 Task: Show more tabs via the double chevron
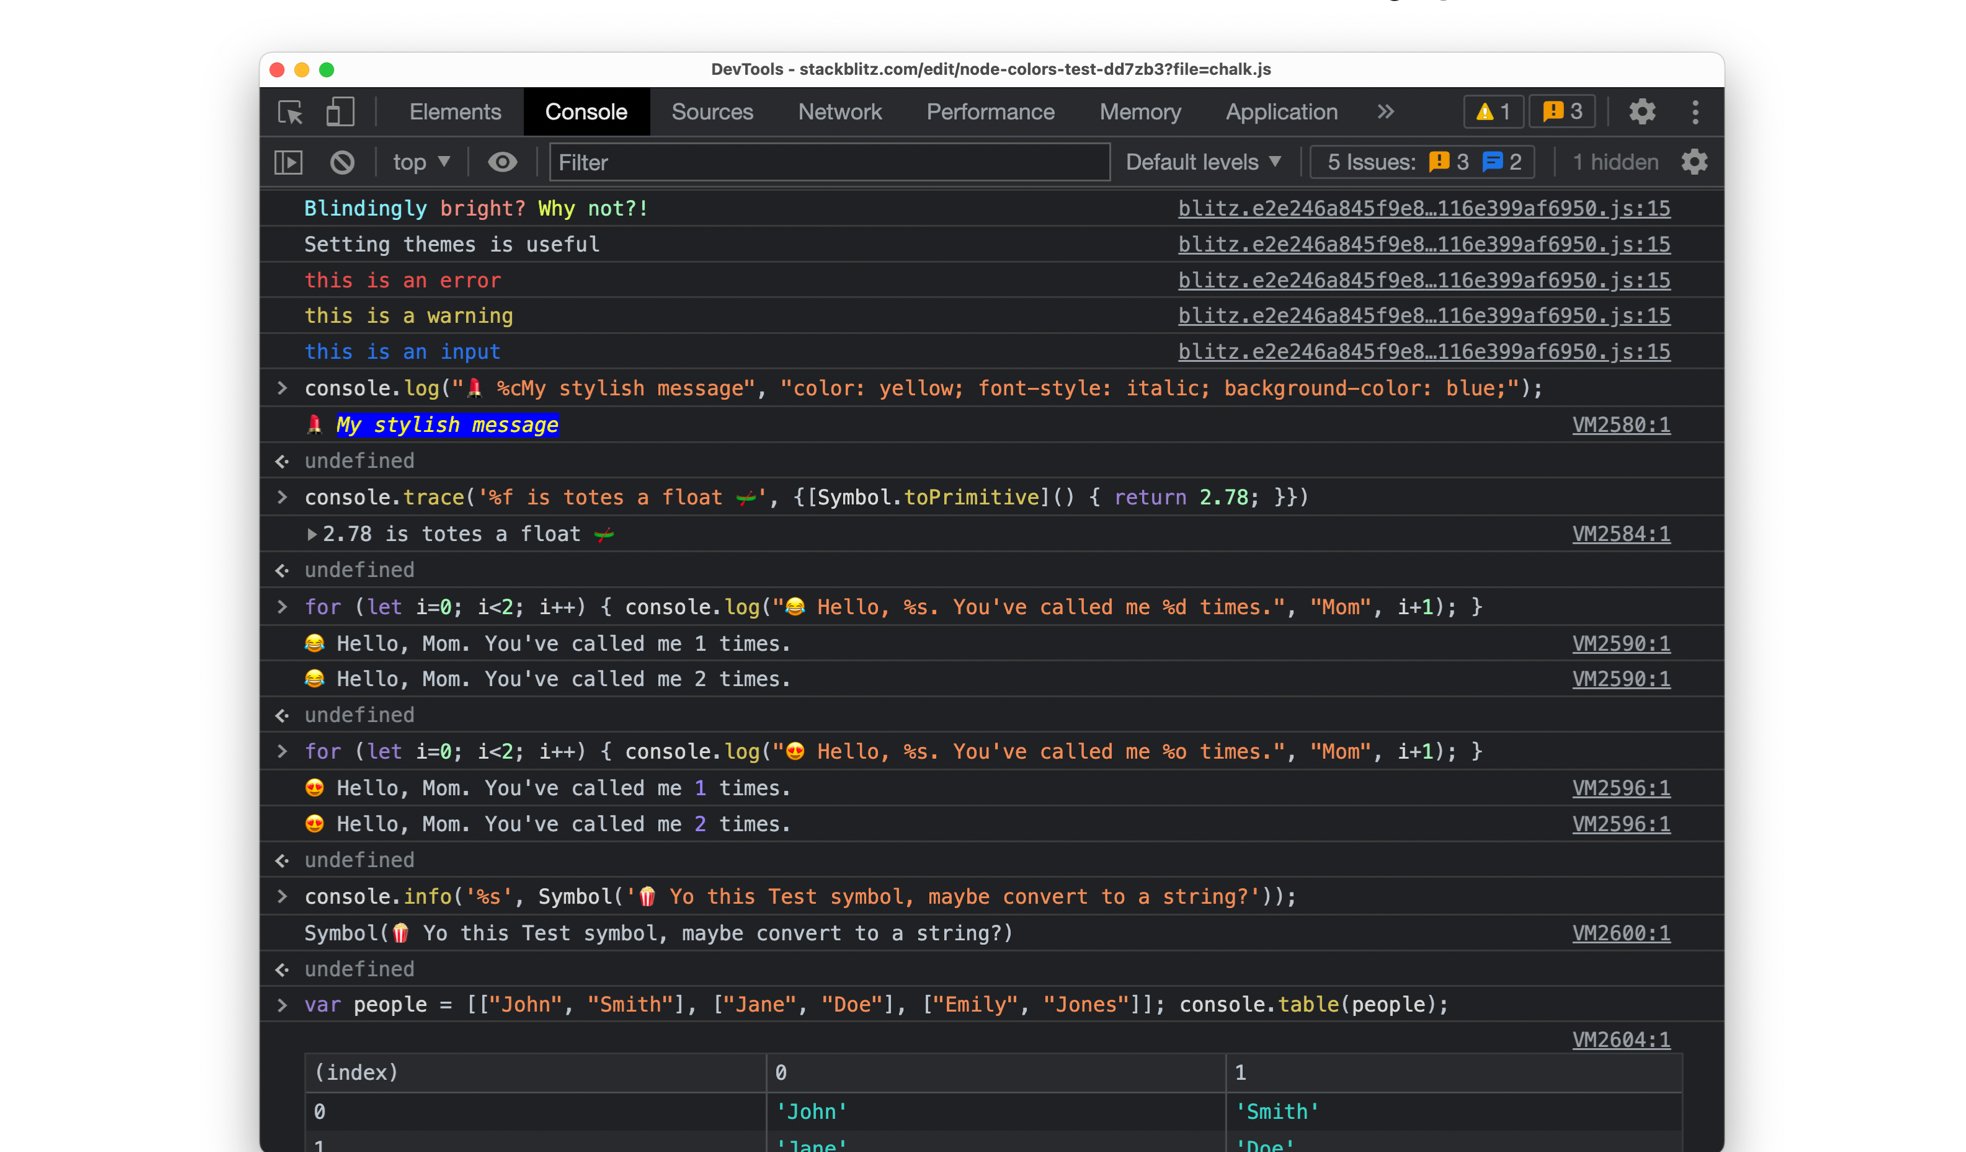(x=1385, y=112)
